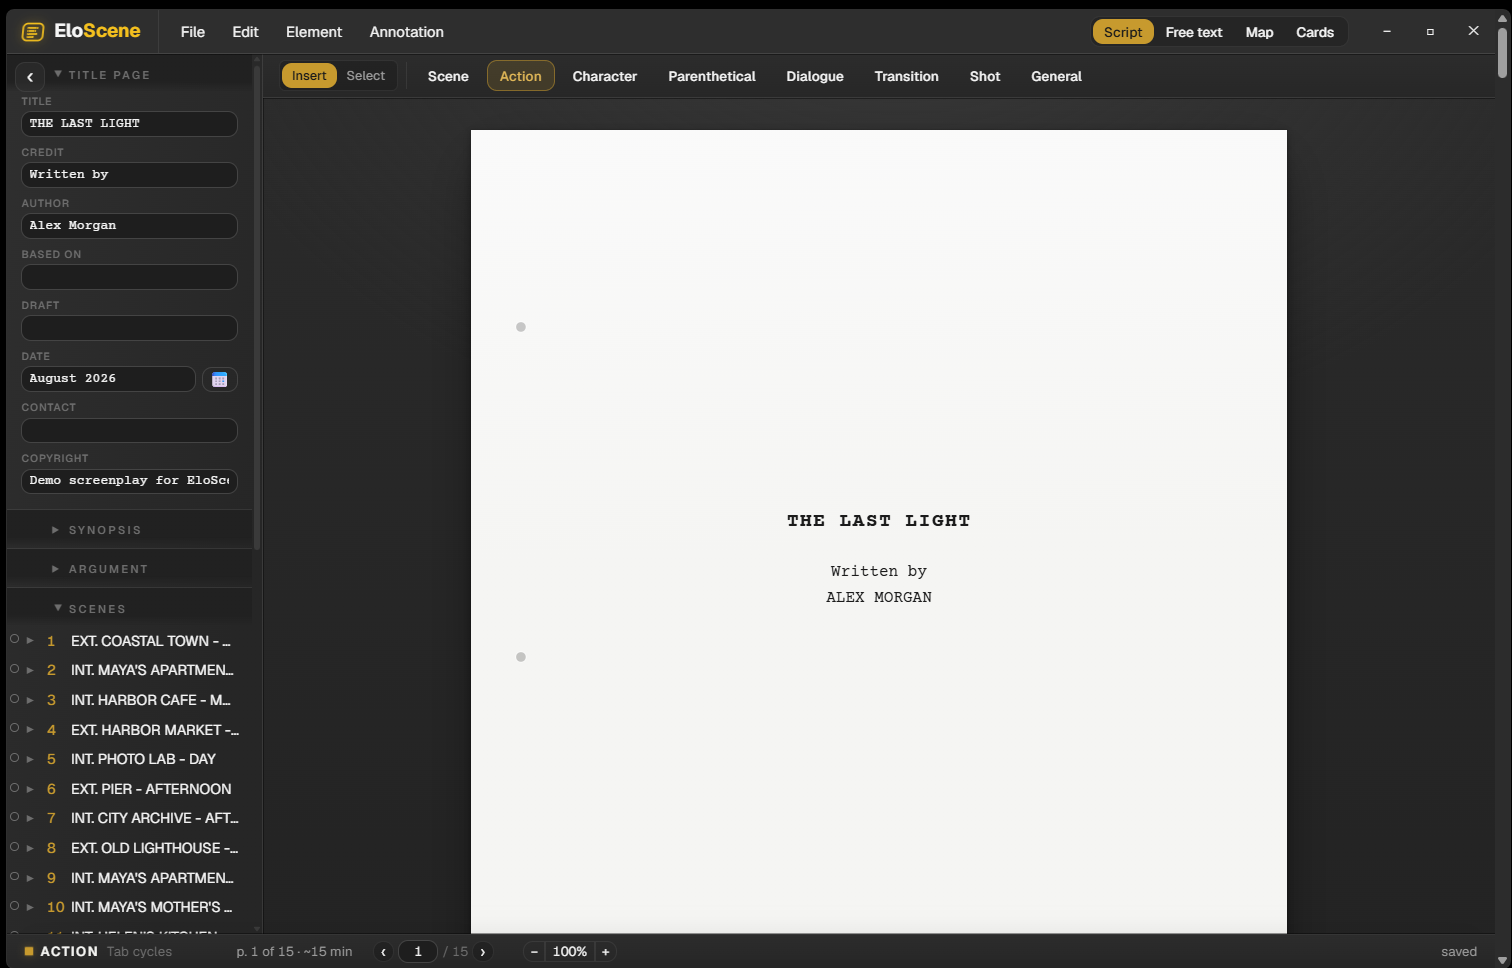Screen dimensions: 1512x968
Task: Switch to Map view
Action: click(1259, 32)
